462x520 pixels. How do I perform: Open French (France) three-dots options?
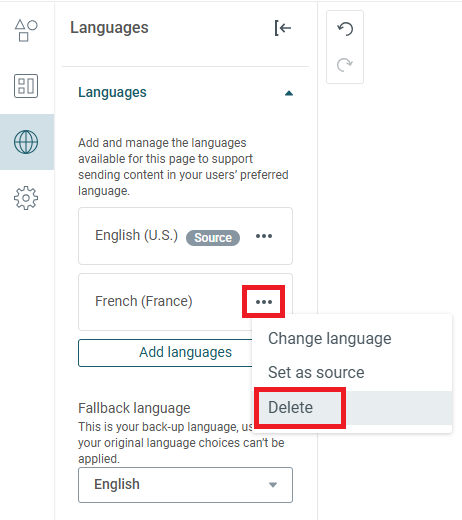click(264, 302)
